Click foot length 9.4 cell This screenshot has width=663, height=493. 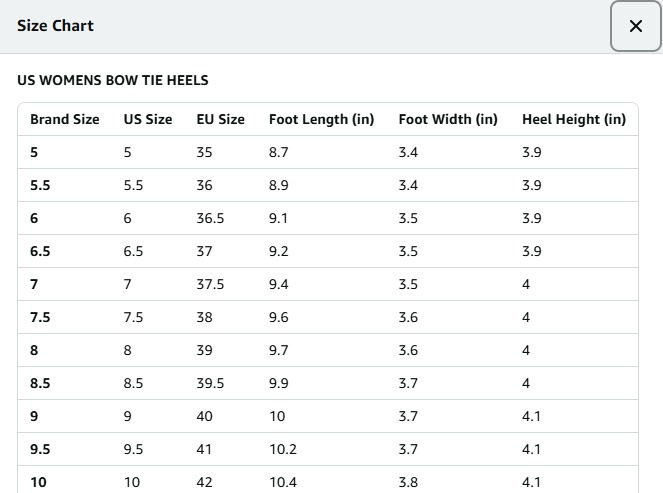(x=279, y=284)
